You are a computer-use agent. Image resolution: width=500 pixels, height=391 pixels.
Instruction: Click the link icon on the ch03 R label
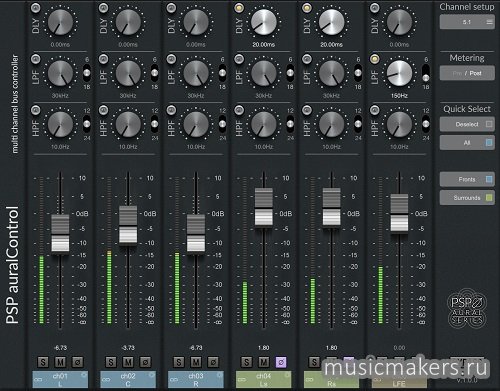pyautogui.click(x=174, y=379)
